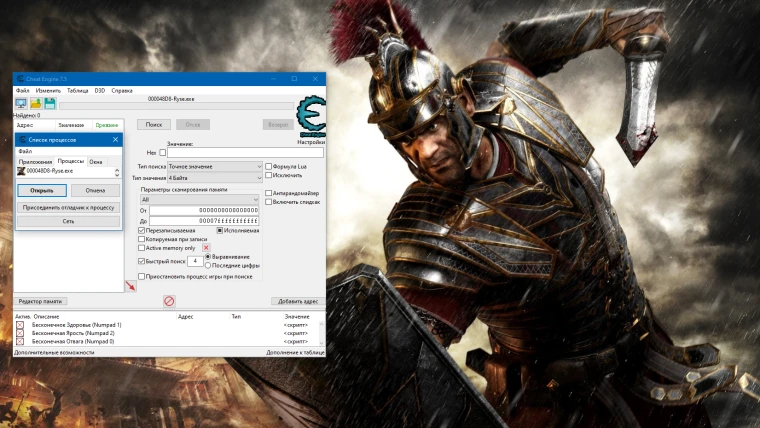Click Присоединить отладчик к процессу button
Image resolution: width=760 pixels, height=428 pixels.
click(68, 207)
